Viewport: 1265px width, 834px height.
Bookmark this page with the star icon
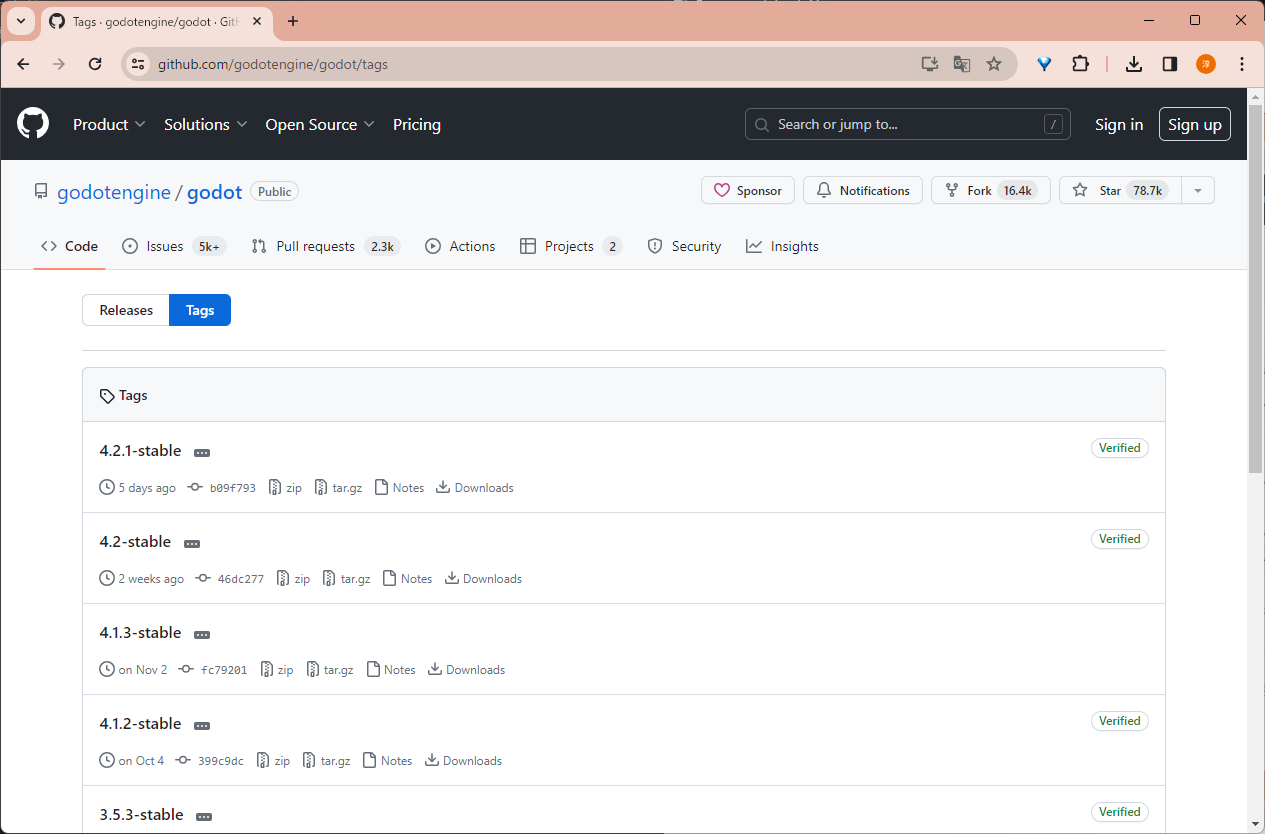pyautogui.click(x=993, y=64)
